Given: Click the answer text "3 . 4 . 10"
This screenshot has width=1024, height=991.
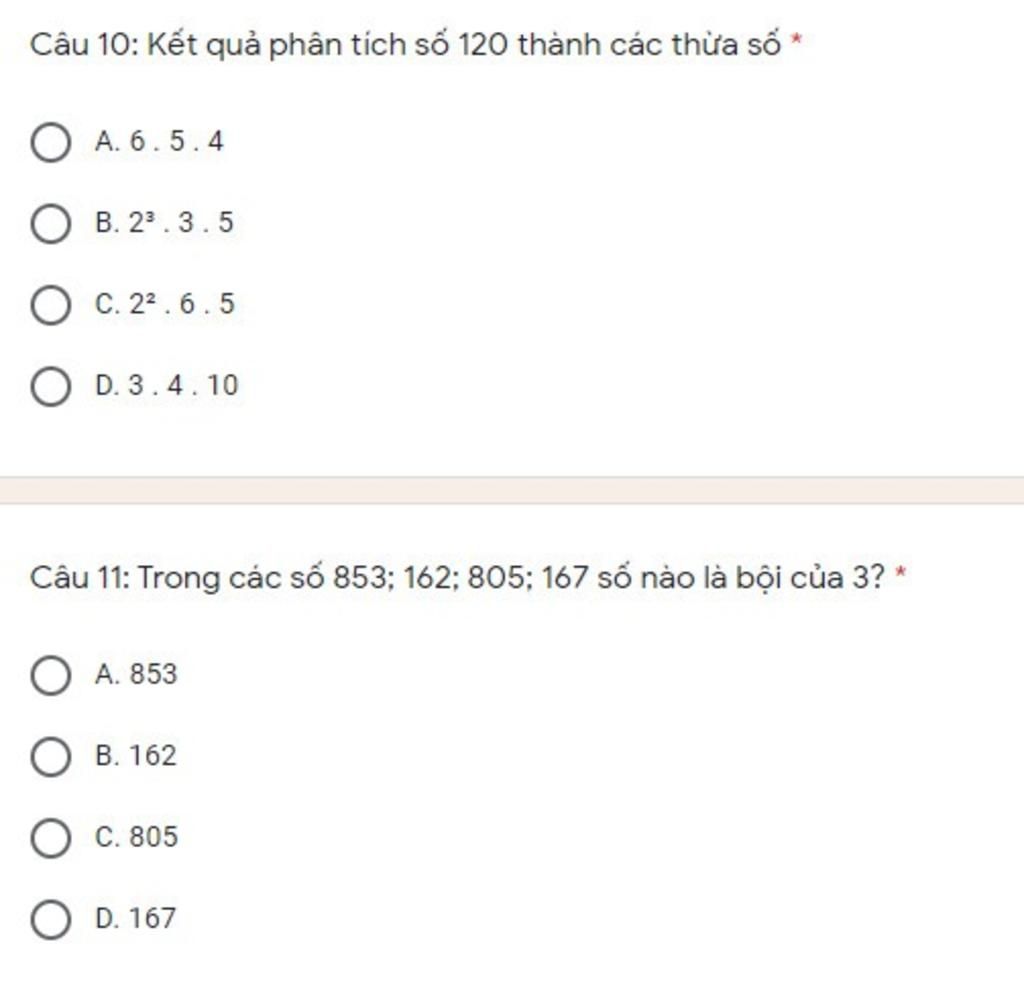Looking at the screenshot, I should pyautogui.click(x=184, y=385).
